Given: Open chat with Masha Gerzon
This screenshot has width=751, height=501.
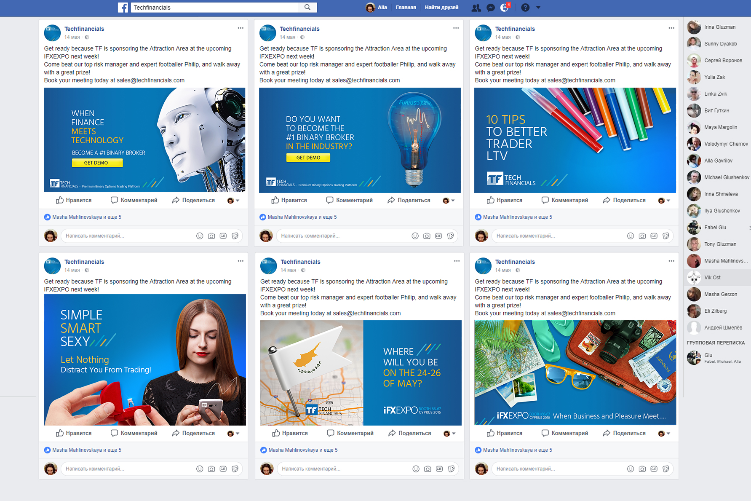Looking at the screenshot, I should click(717, 294).
